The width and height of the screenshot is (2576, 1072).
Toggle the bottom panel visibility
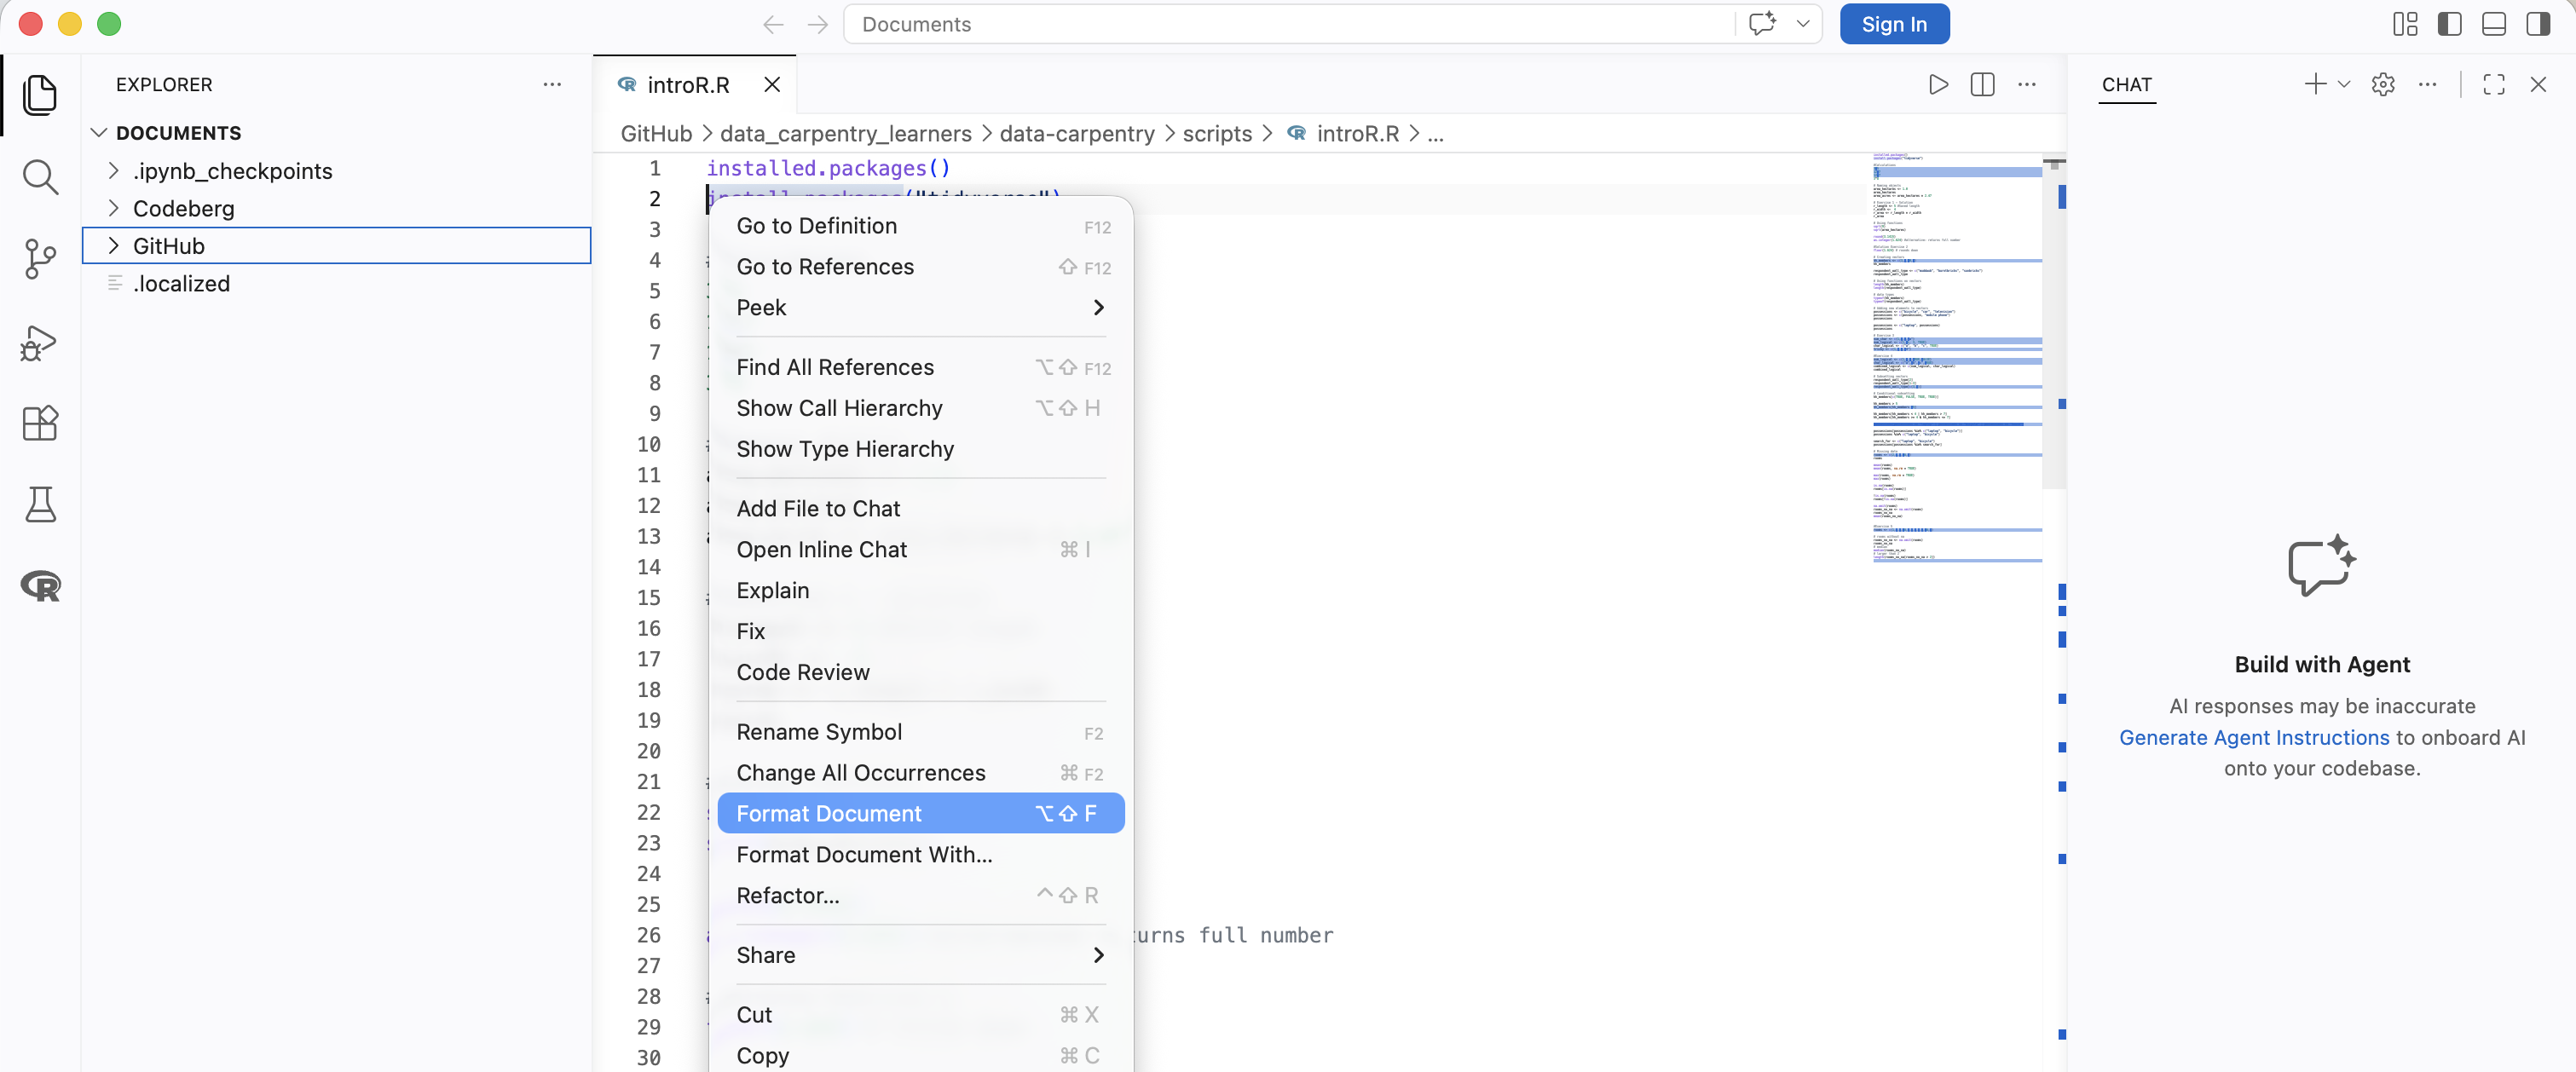point(2493,24)
